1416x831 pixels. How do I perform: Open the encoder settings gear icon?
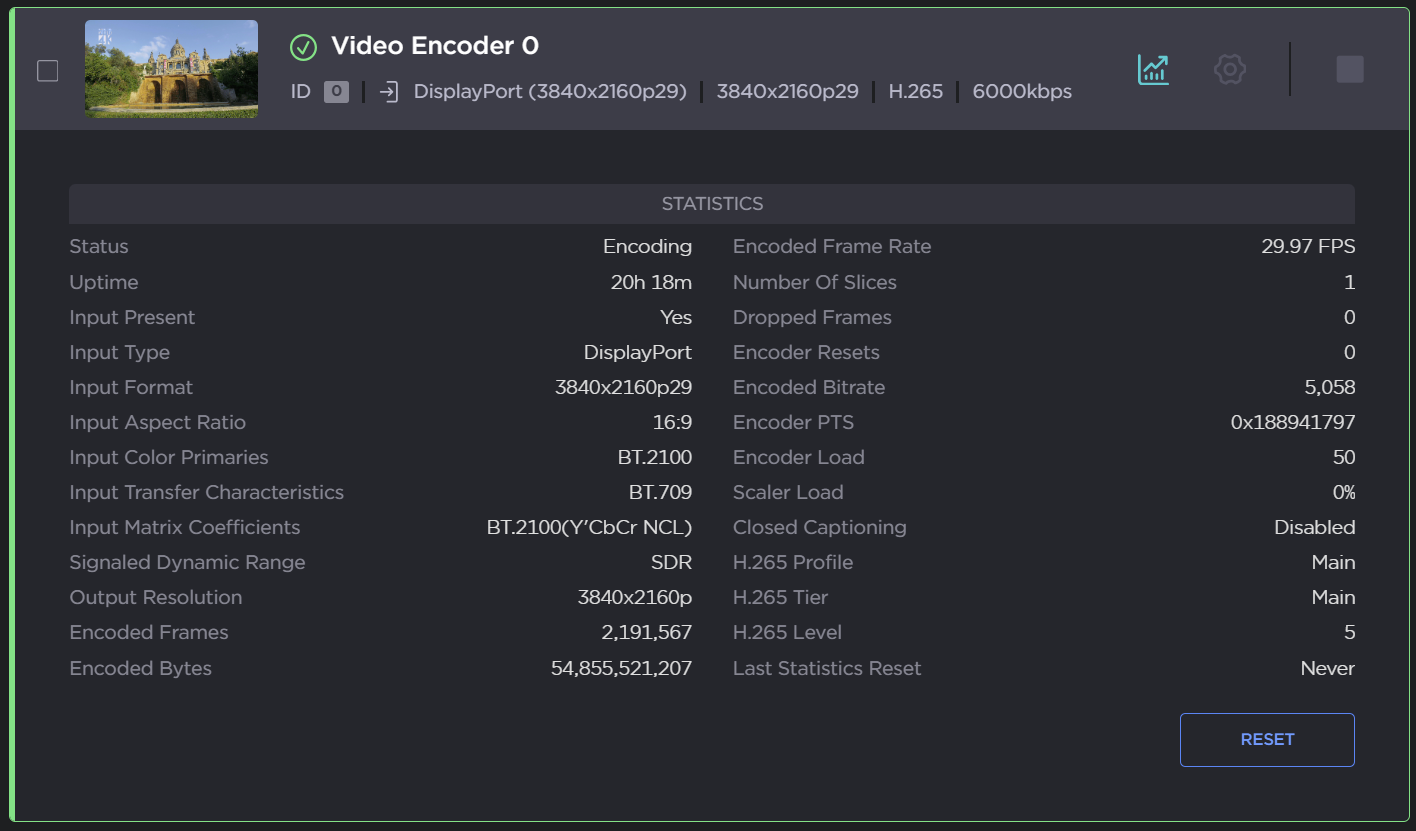1229,69
